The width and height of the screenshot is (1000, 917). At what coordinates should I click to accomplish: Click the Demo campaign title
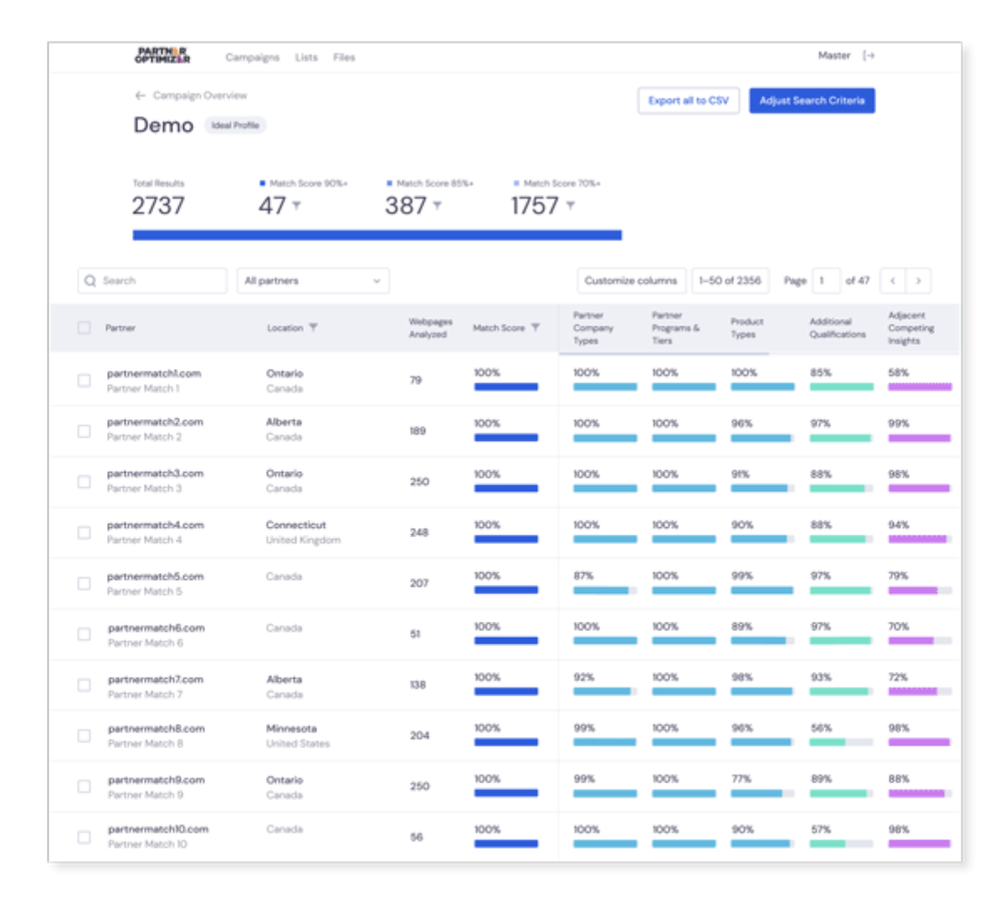coord(163,125)
